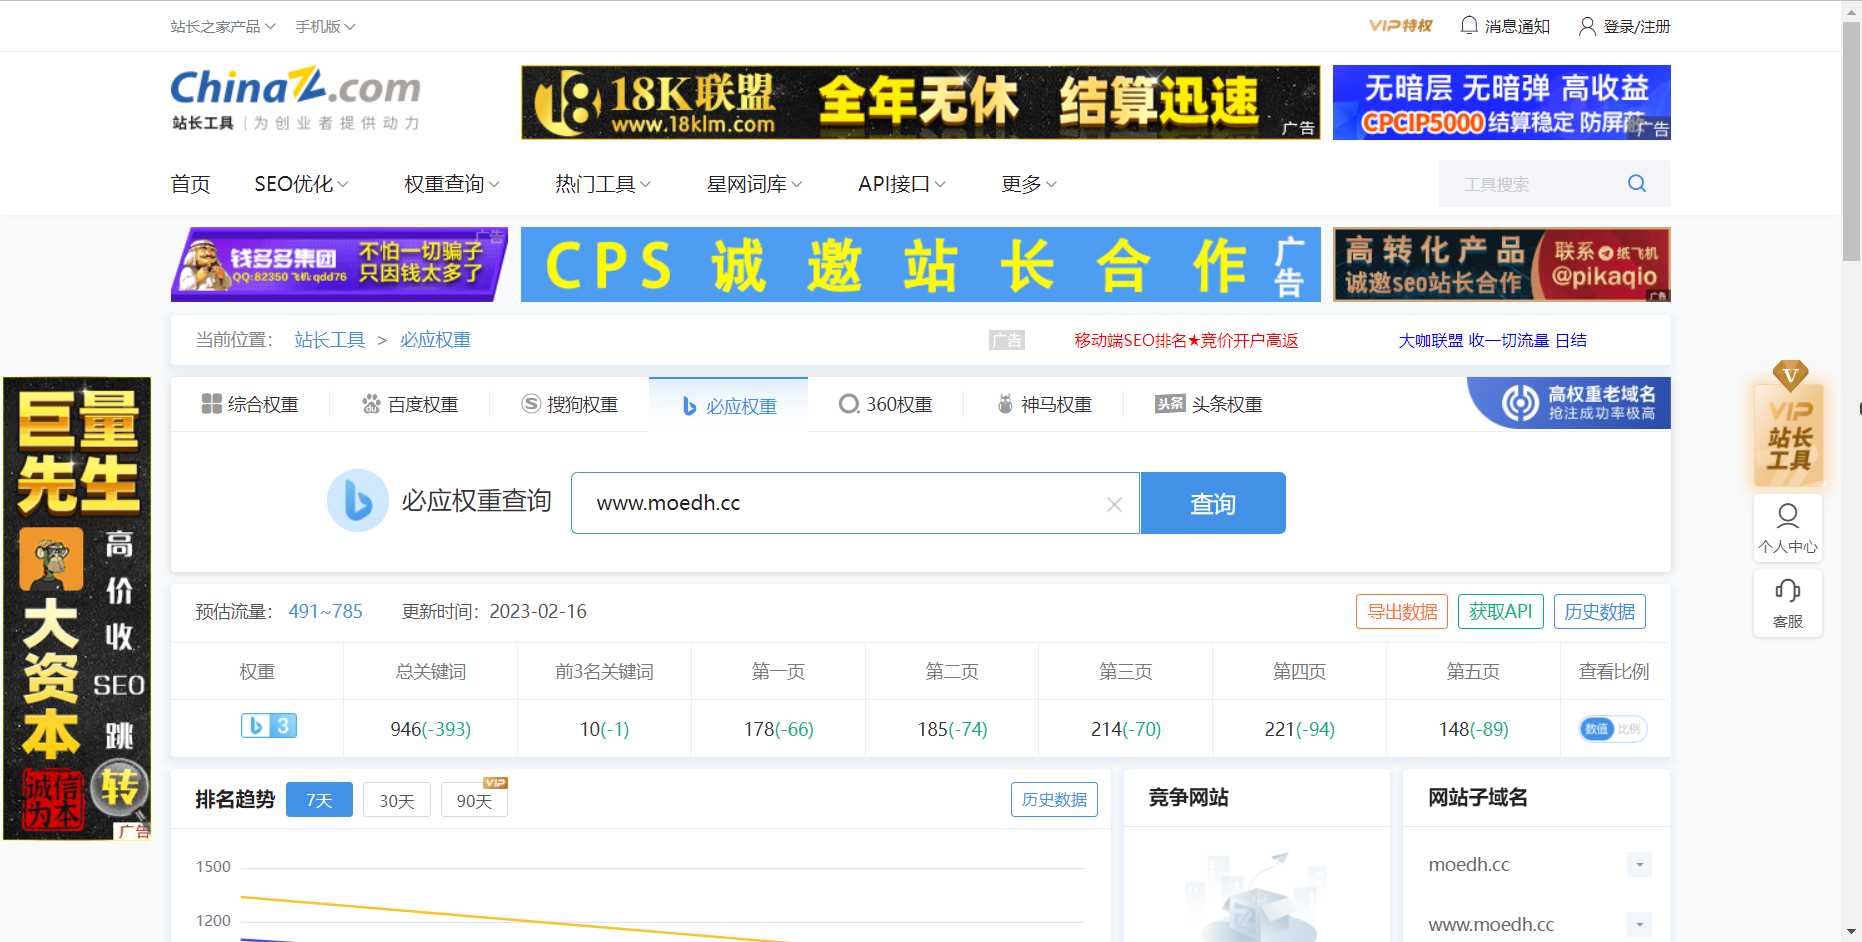
Task: Click the Bing logo beside 必应权重查询
Action: tap(357, 500)
